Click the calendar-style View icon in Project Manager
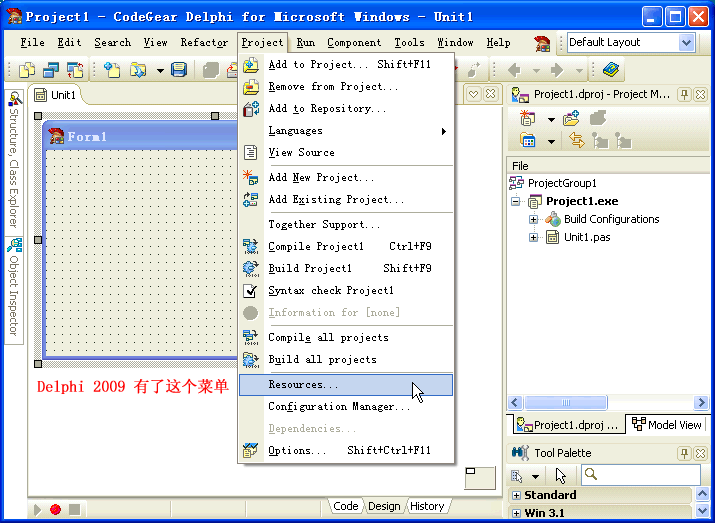The width and height of the screenshot is (715, 523). click(528, 141)
